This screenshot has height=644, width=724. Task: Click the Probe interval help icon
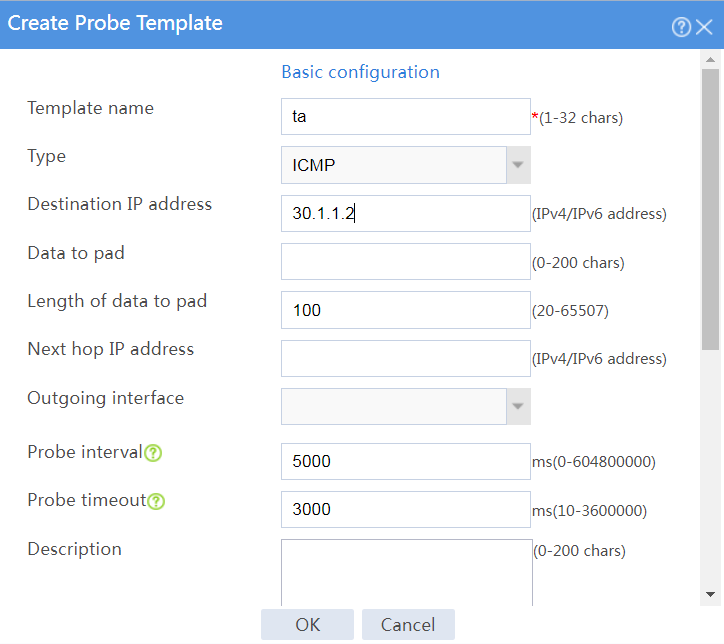pos(153,453)
